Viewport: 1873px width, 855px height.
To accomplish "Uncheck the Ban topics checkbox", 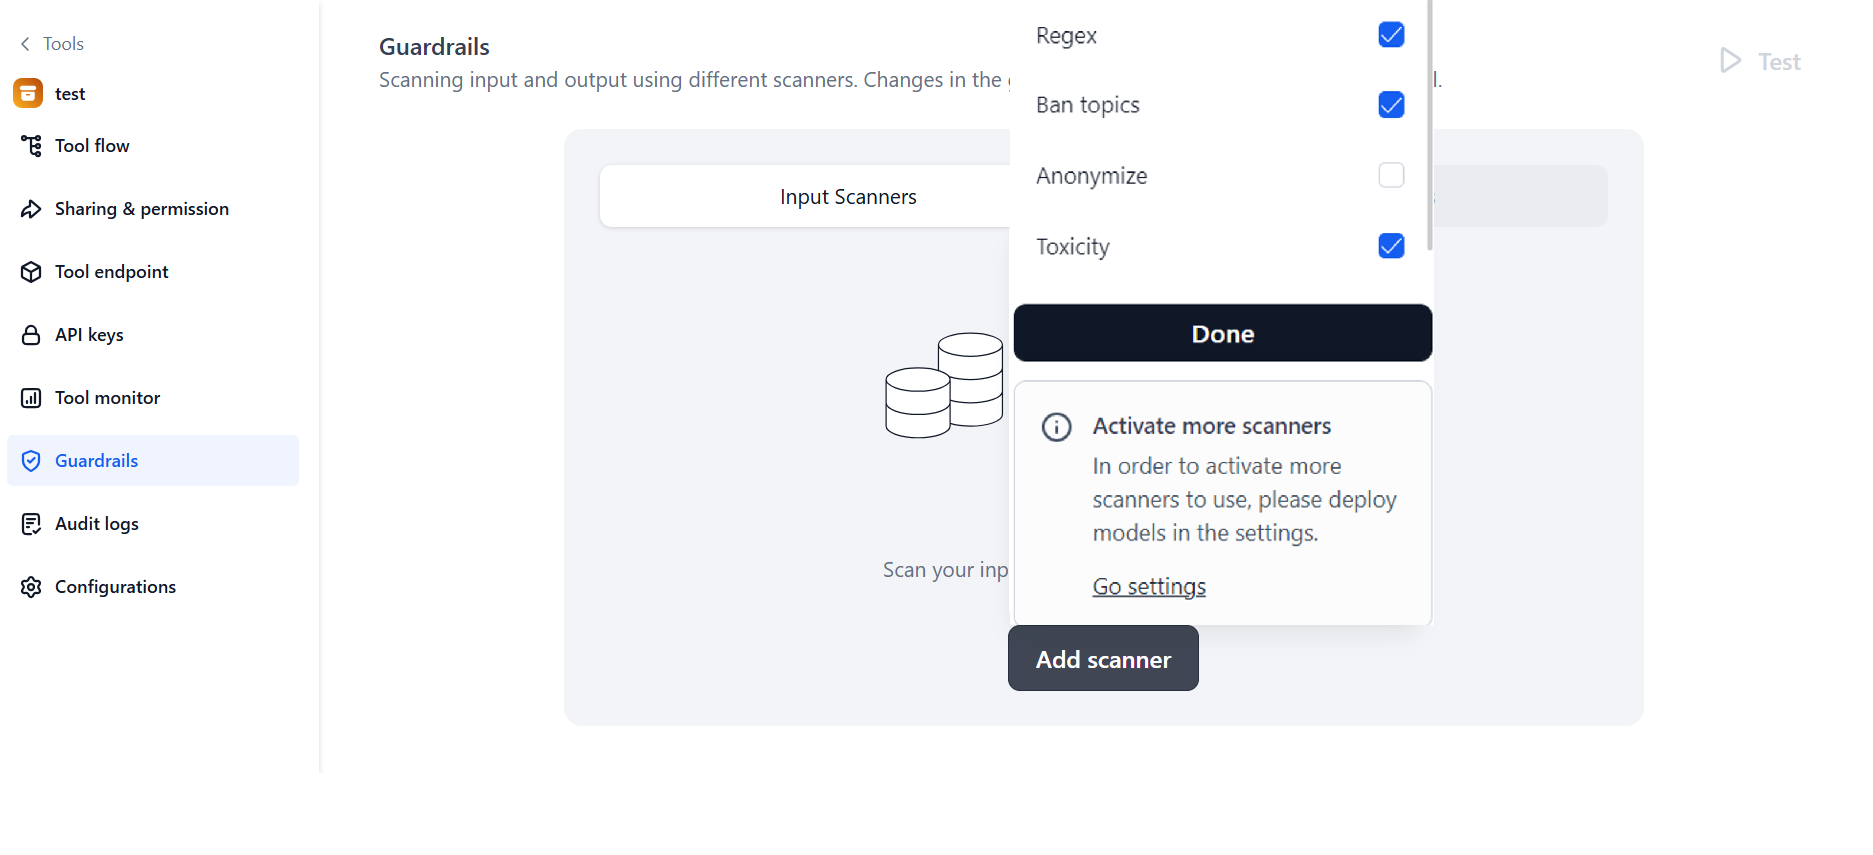I will pos(1391,105).
